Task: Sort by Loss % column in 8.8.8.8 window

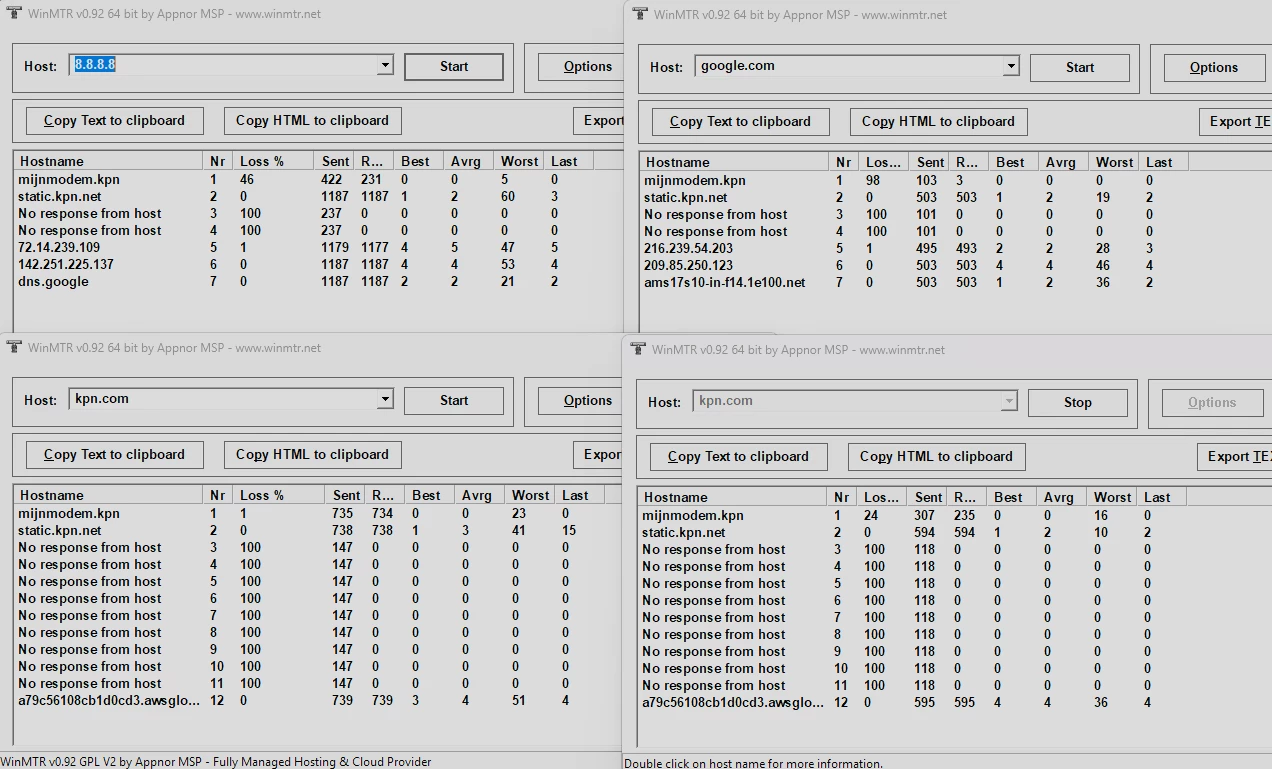Action: click(x=273, y=161)
